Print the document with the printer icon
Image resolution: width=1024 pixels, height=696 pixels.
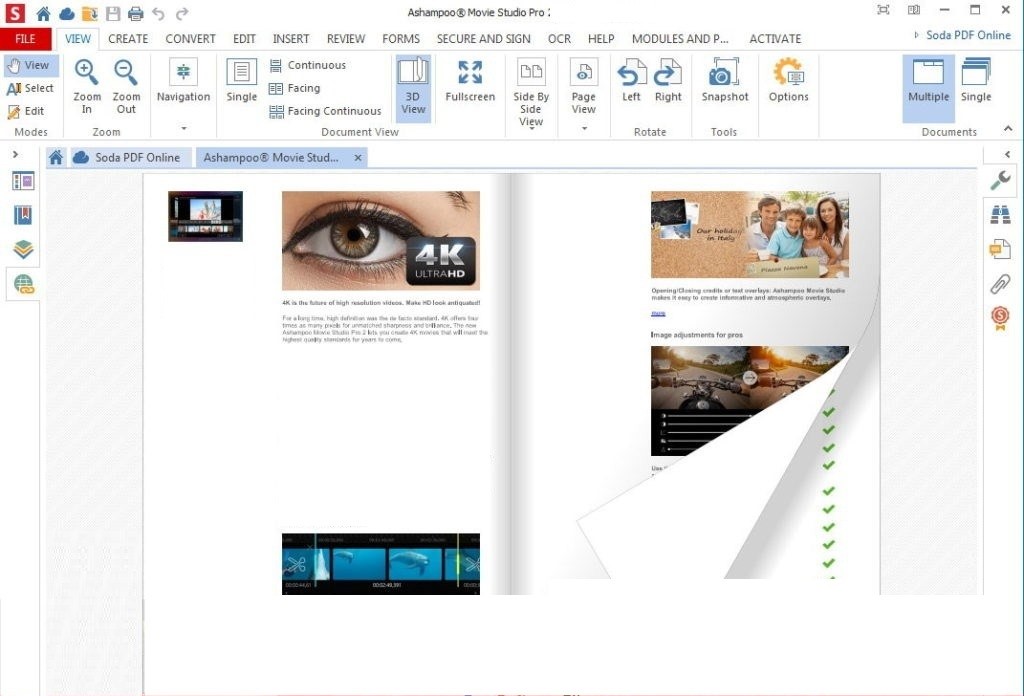[x=135, y=13]
